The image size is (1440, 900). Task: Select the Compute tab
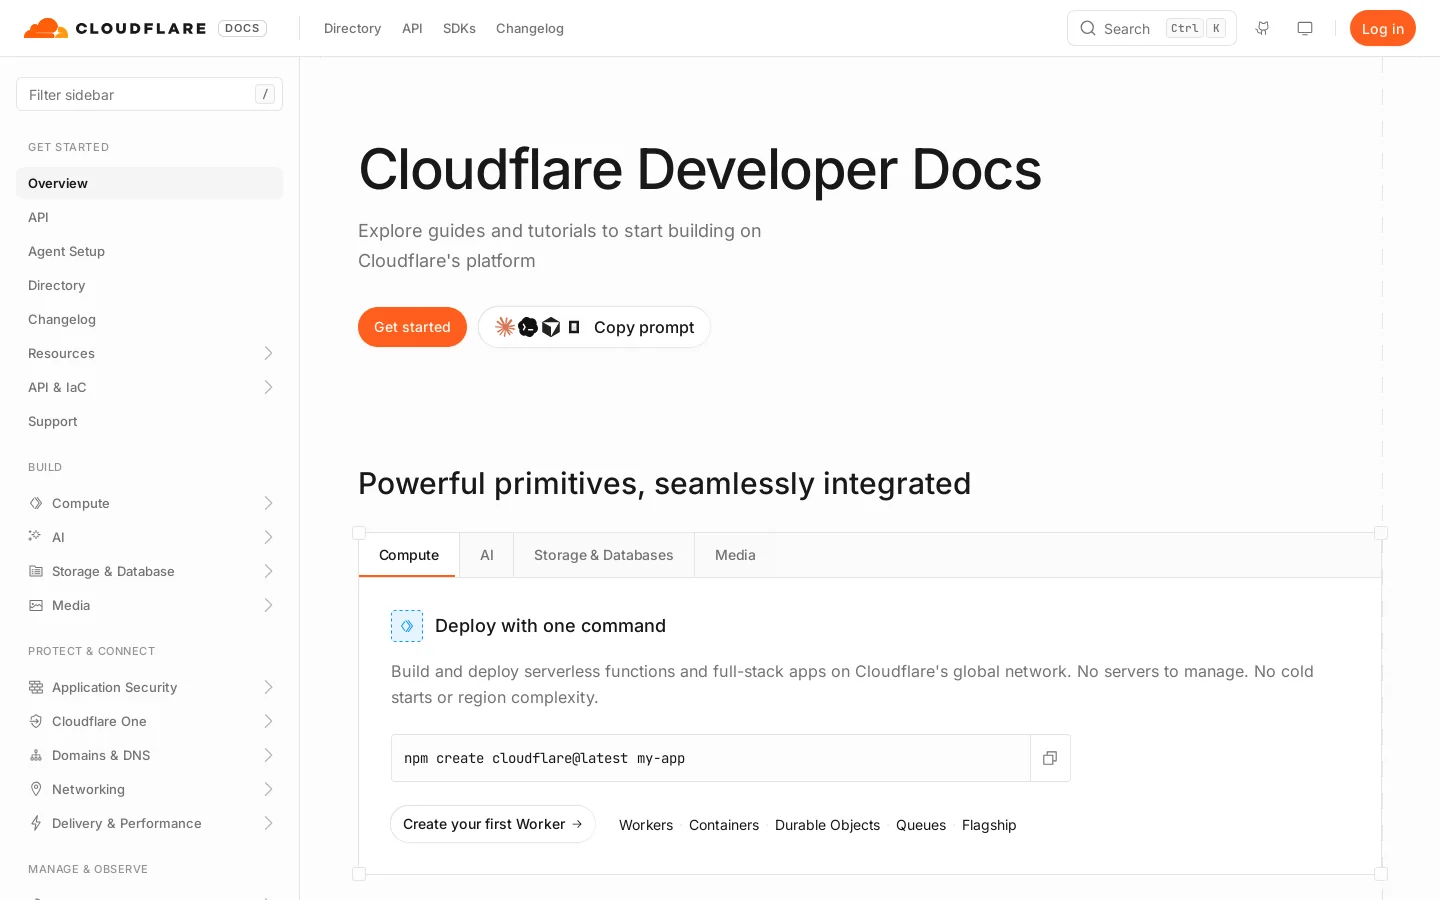pos(409,555)
